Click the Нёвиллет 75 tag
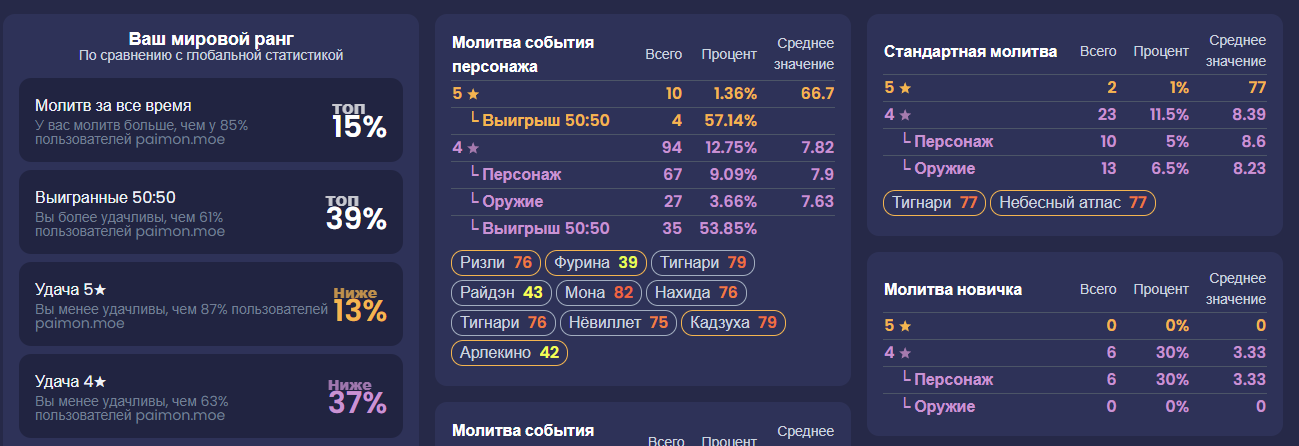Image resolution: width=1299 pixels, height=446 pixels. pyautogui.click(x=617, y=323)
